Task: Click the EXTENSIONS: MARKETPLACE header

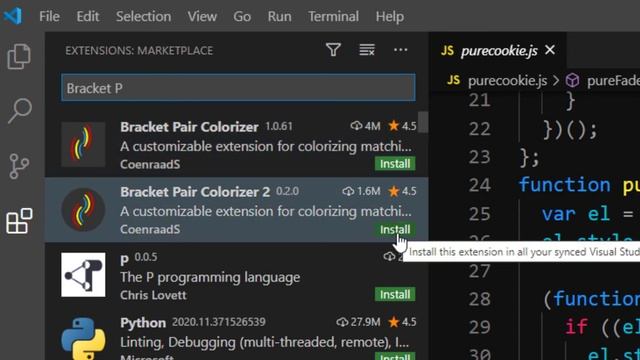Action: [139, 50]
